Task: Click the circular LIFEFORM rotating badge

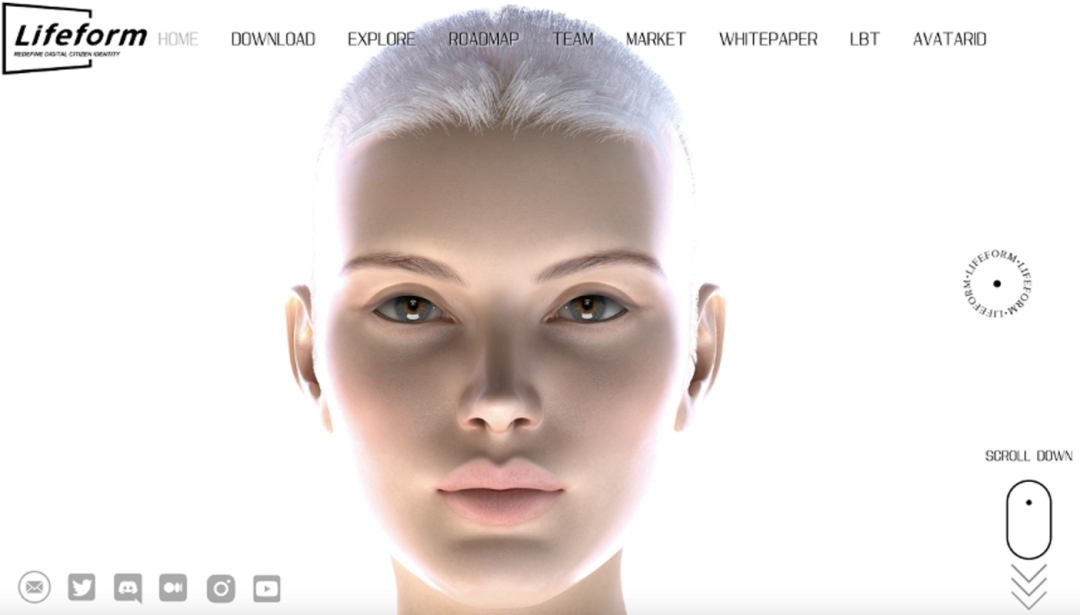Action: [997, 284]
